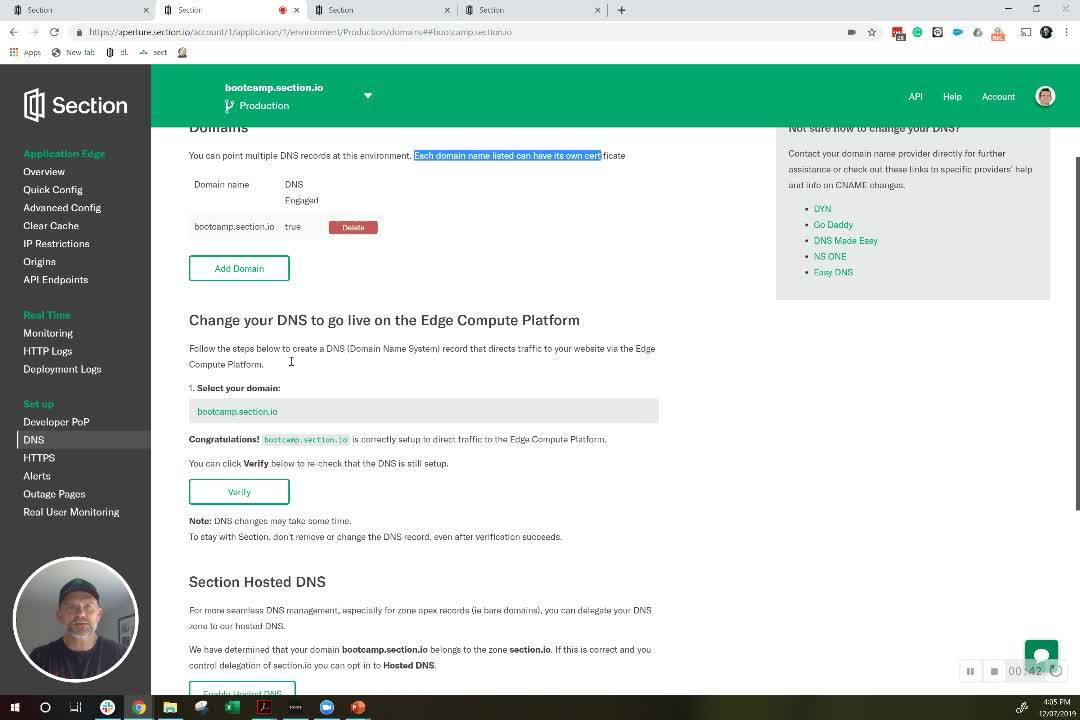Open the Google Drive extension icon
Viewport: 1080px width, 720px height.
coord(977,32)
